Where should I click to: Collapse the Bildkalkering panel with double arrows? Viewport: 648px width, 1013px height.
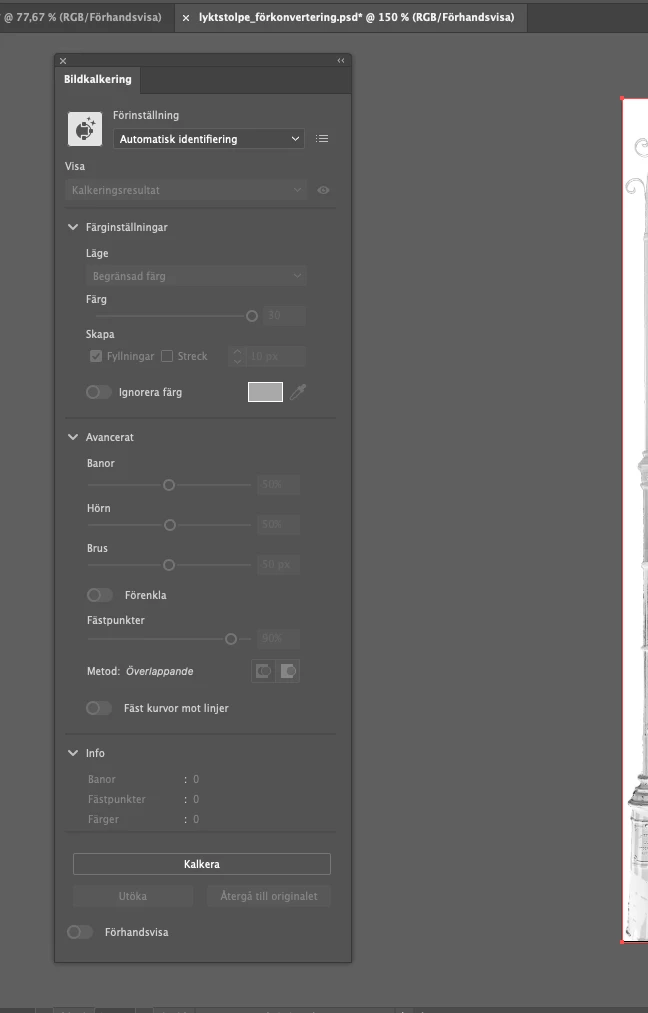point(340,60)
